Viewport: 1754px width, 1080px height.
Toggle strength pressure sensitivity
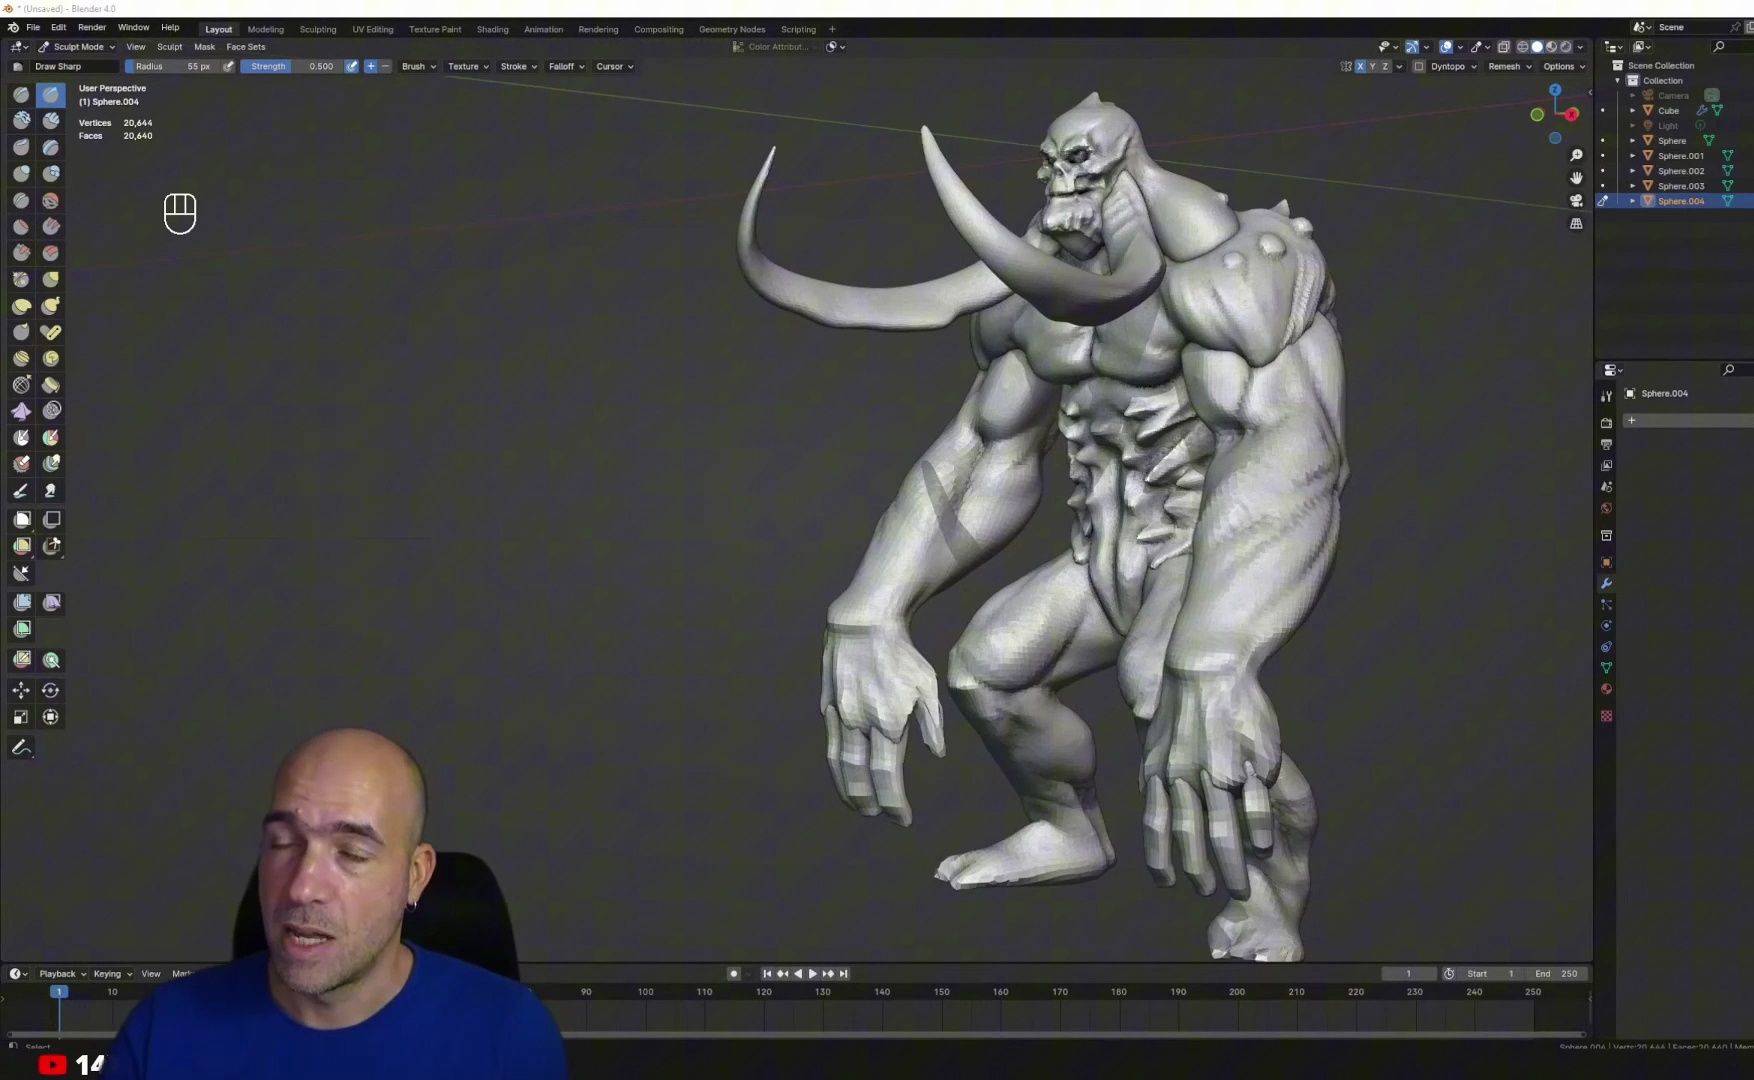tap(351, 67)
